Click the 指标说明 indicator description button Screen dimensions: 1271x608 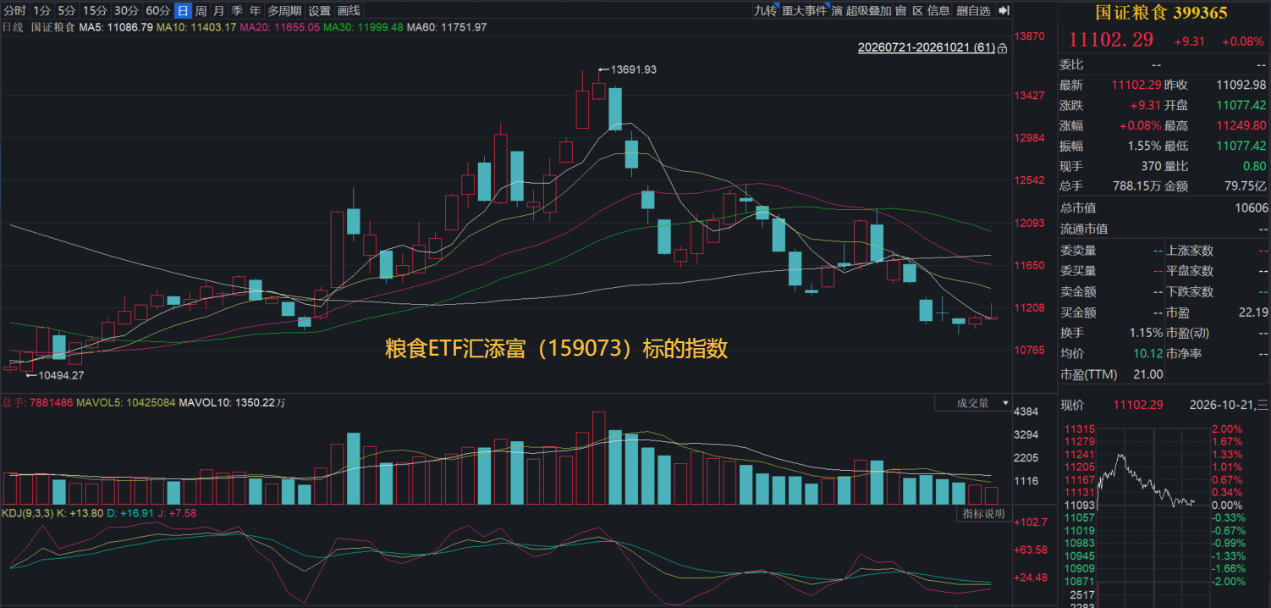pos(984,514)
